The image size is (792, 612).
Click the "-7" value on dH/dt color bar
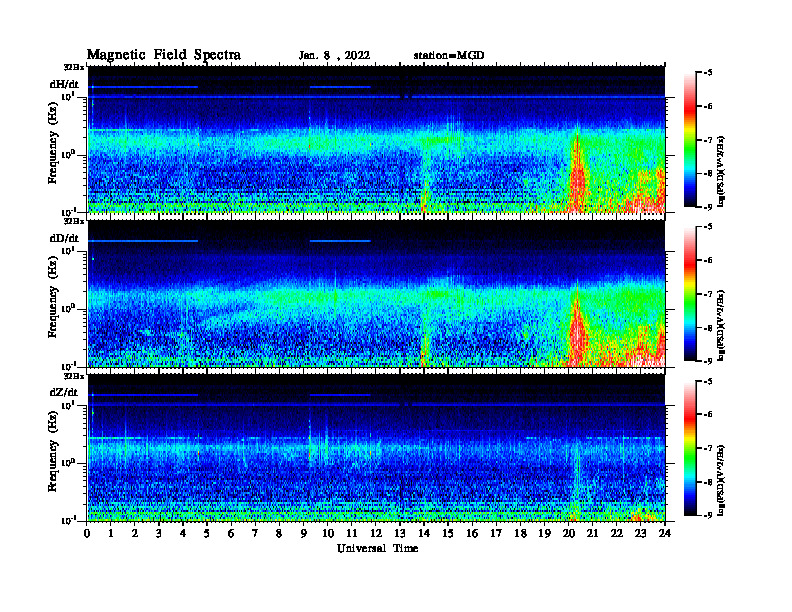tap(708, 140)
